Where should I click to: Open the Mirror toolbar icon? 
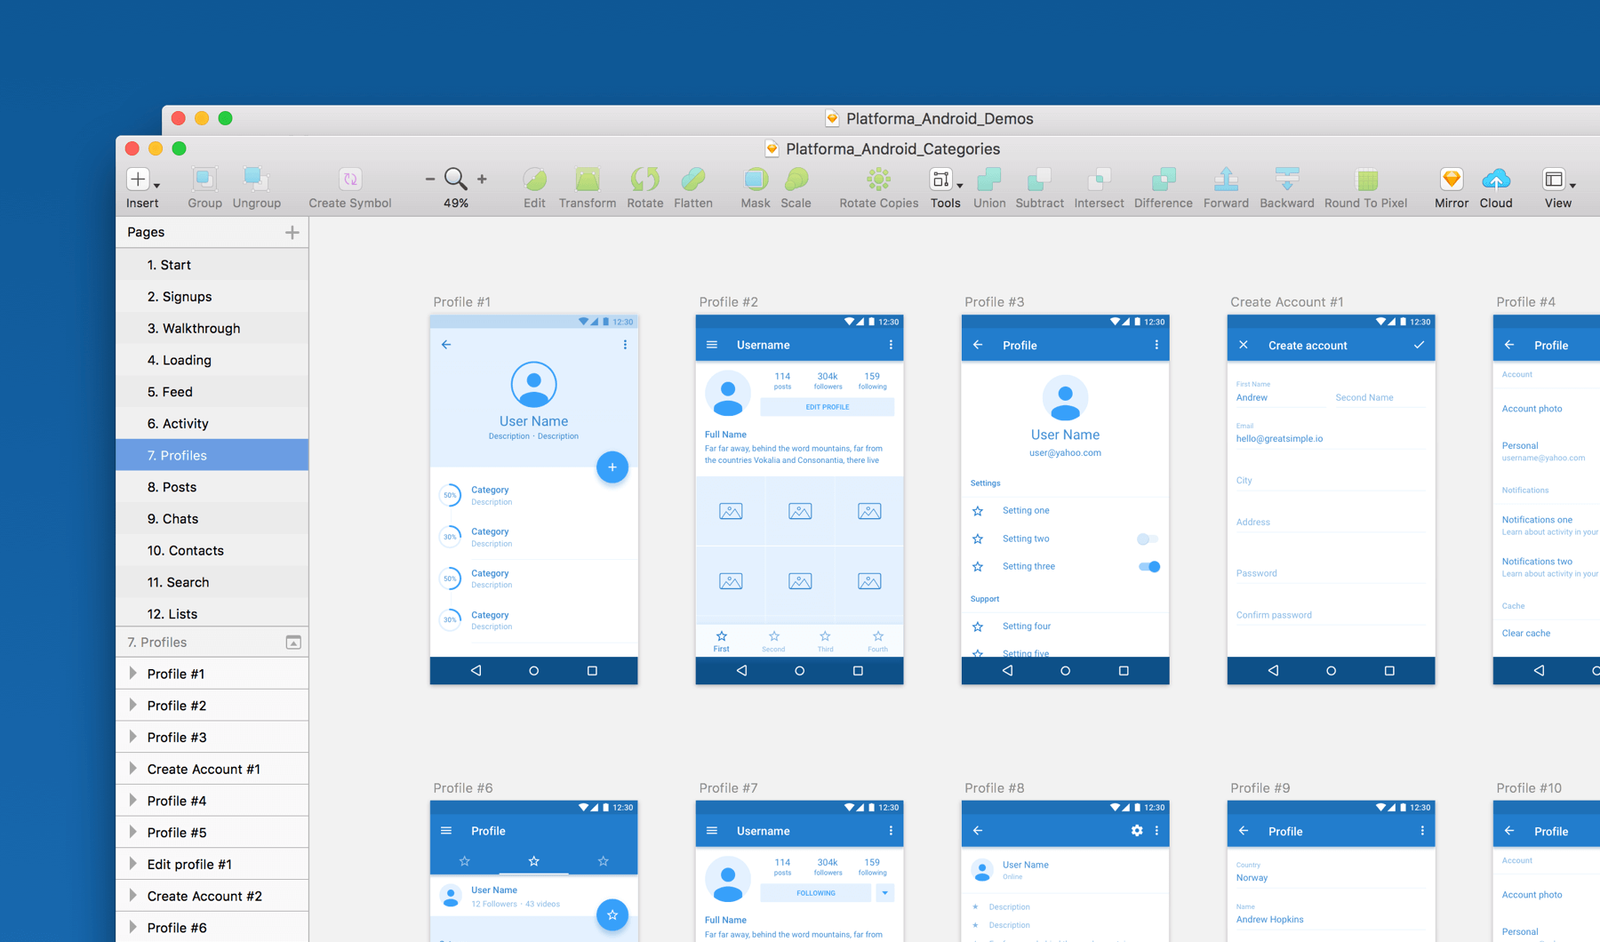[1451, 179]
